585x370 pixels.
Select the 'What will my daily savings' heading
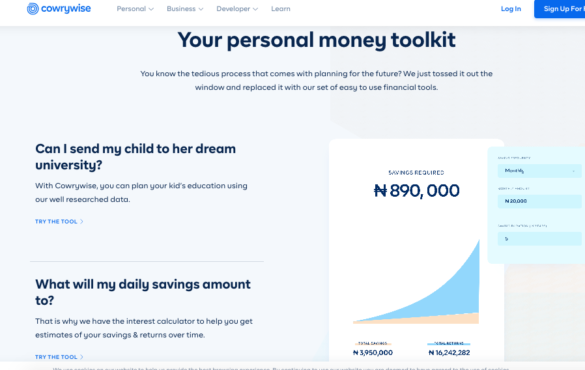point(143,292)
